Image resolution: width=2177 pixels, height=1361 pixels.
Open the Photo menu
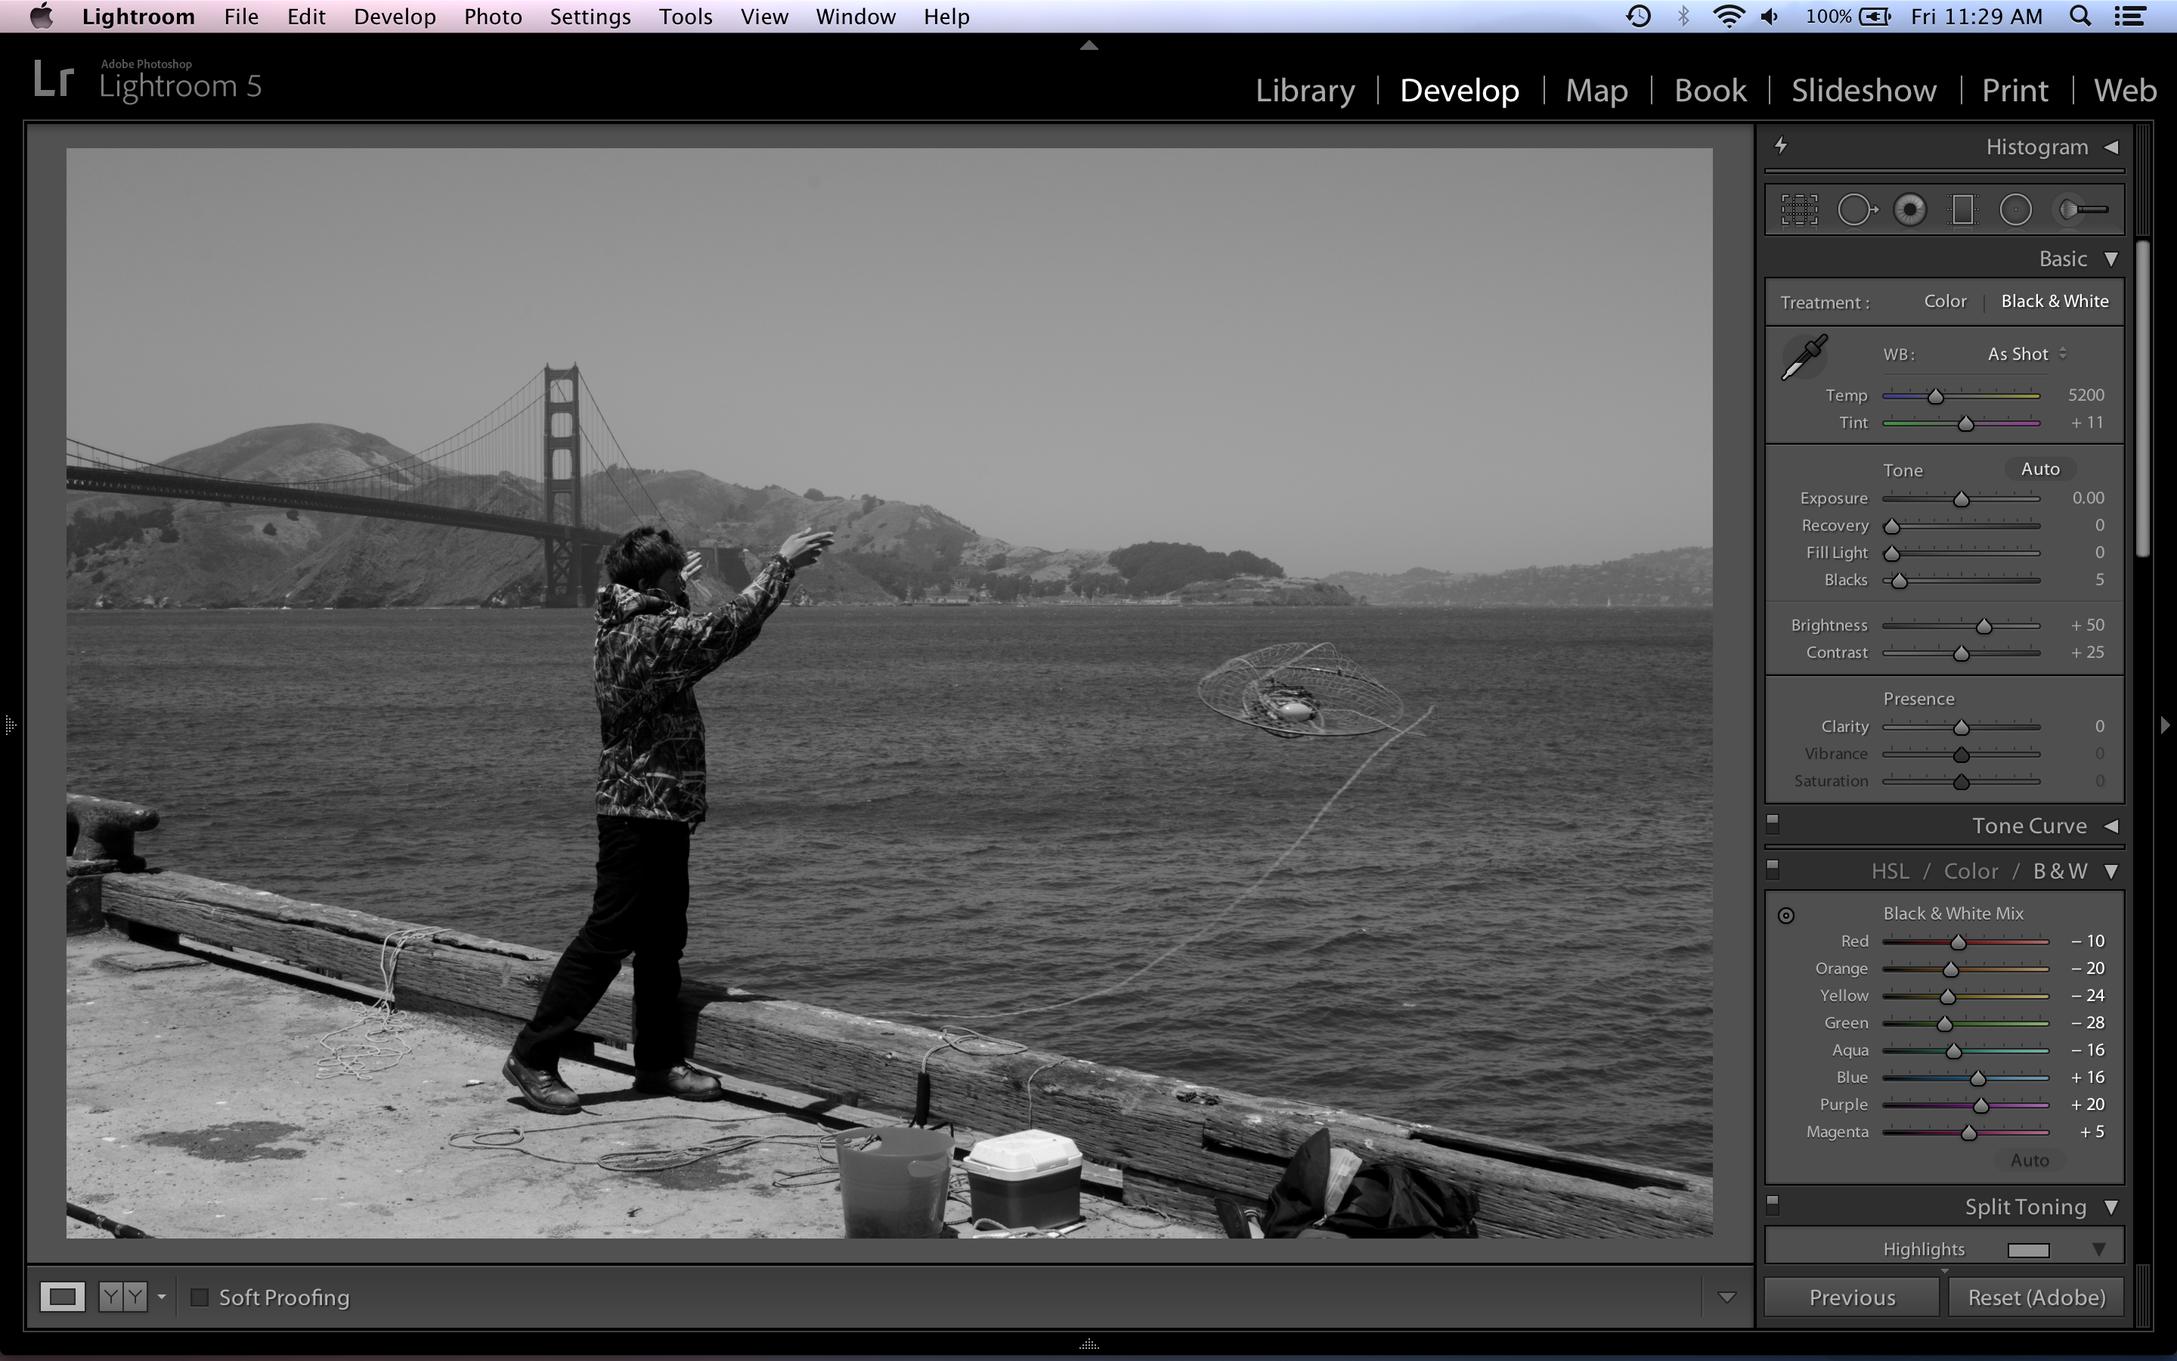[492, 17]
